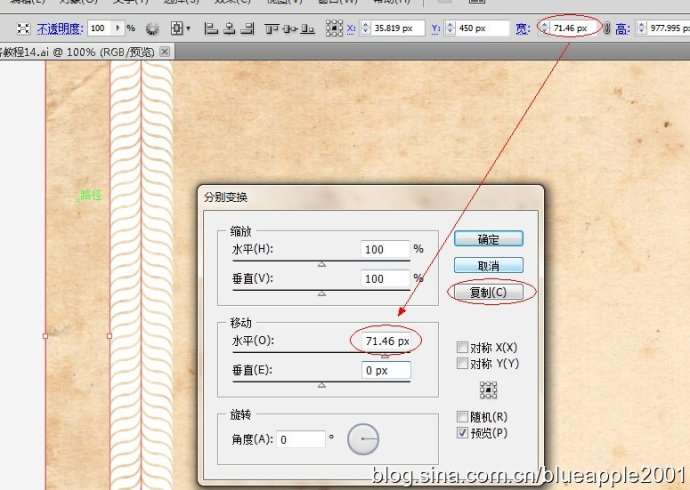Select the reference point locator in toolbar
The width and height of the screenshot is (690, 490).
(334, 28)
